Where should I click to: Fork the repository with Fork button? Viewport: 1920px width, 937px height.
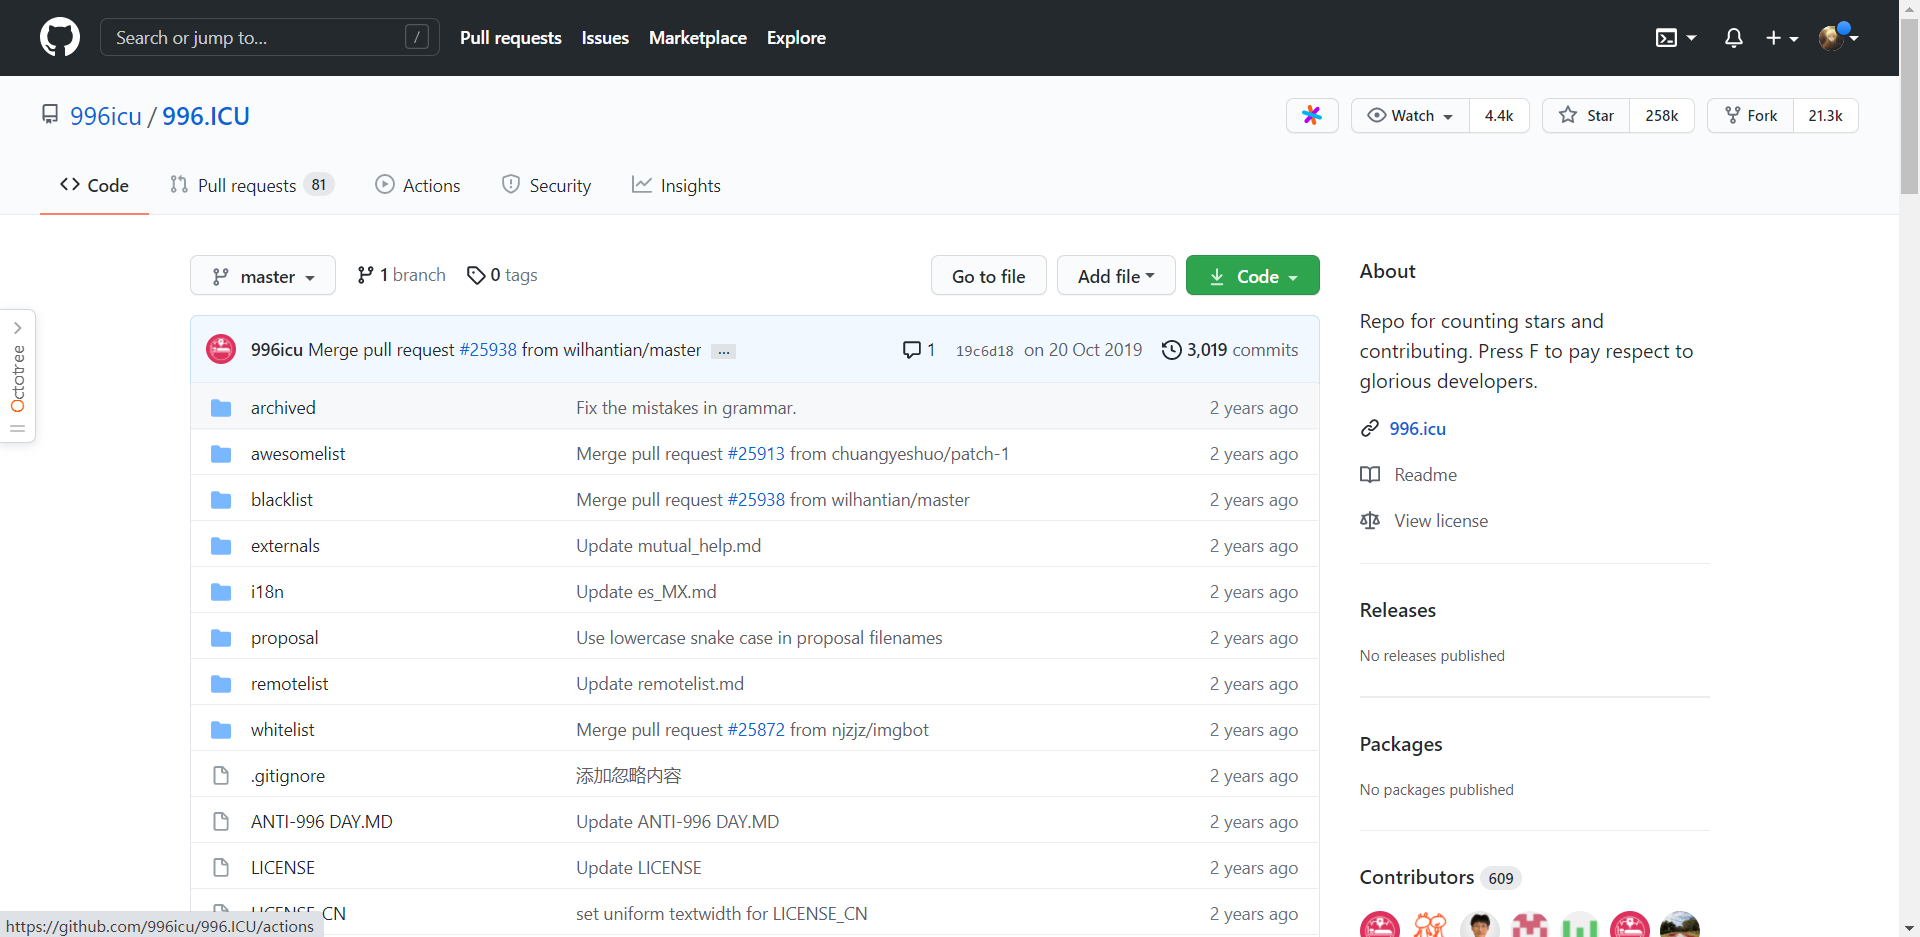[1751, 116]
